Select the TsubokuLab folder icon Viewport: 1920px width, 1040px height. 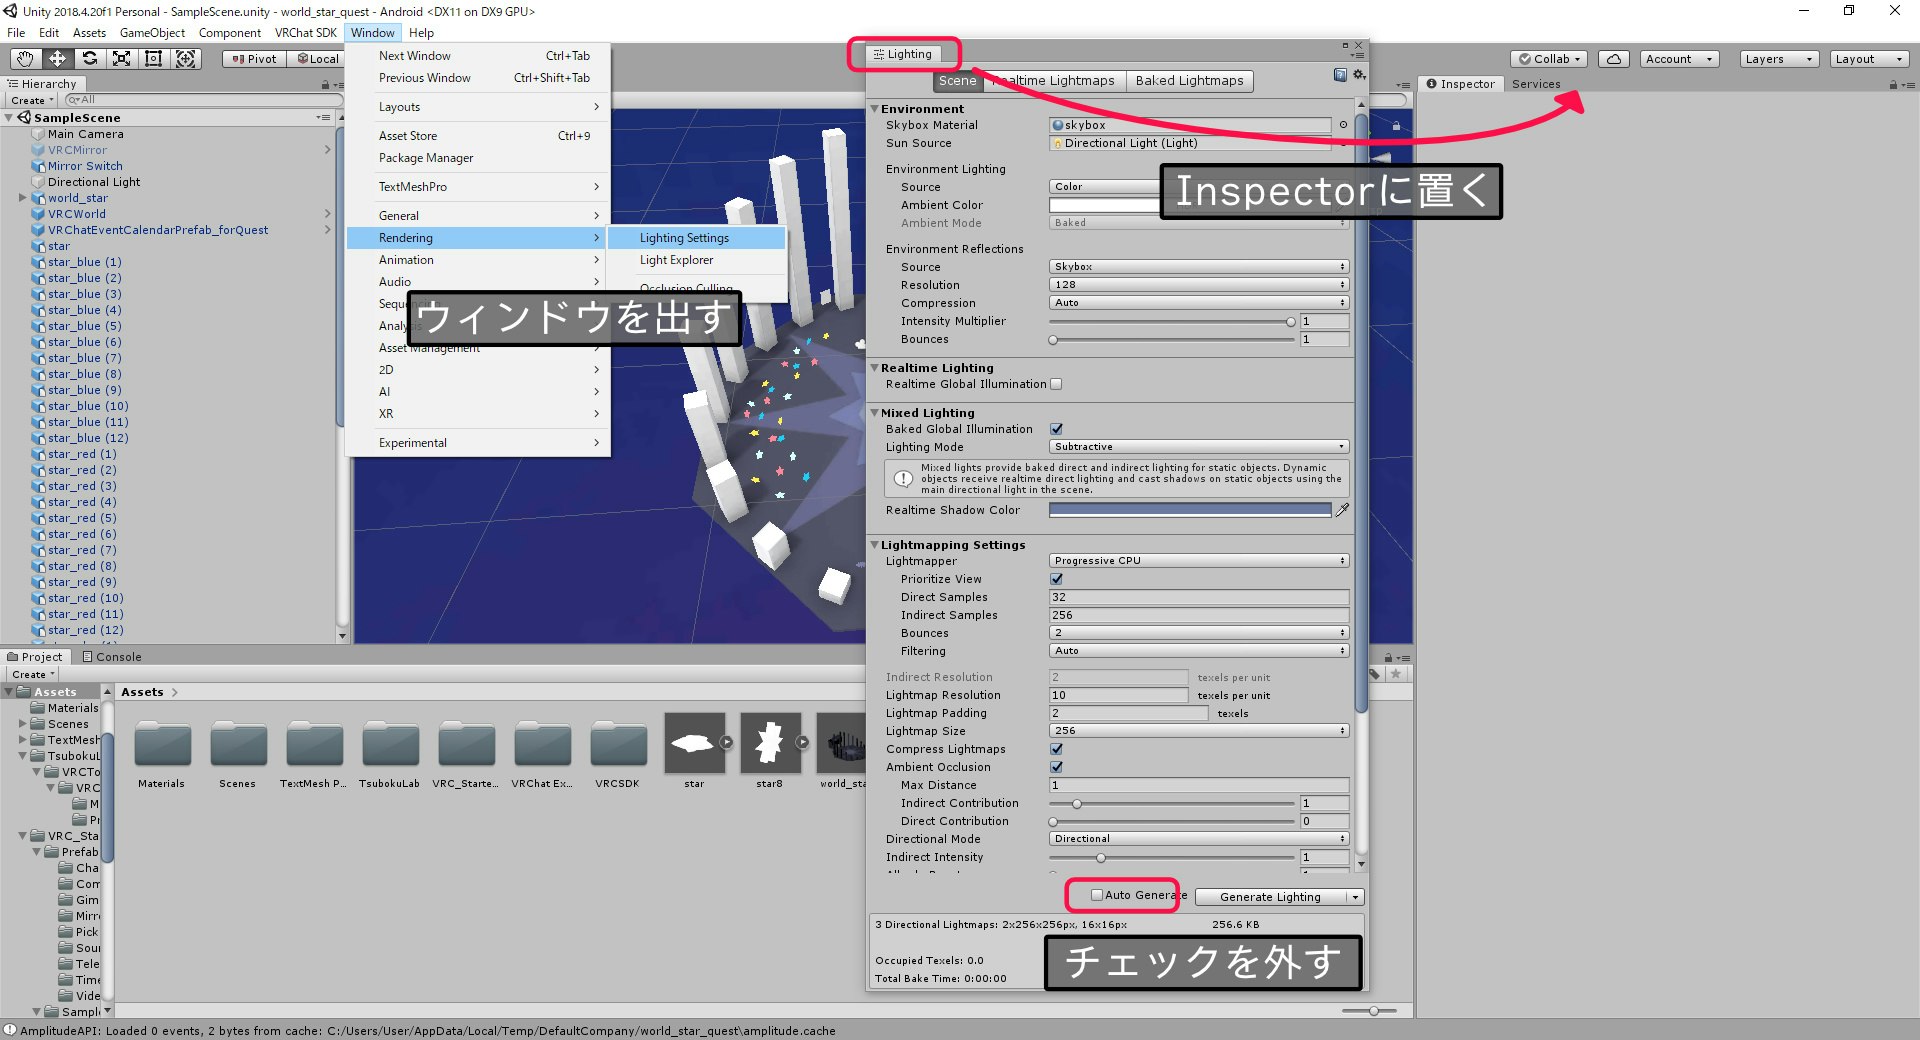390,745
